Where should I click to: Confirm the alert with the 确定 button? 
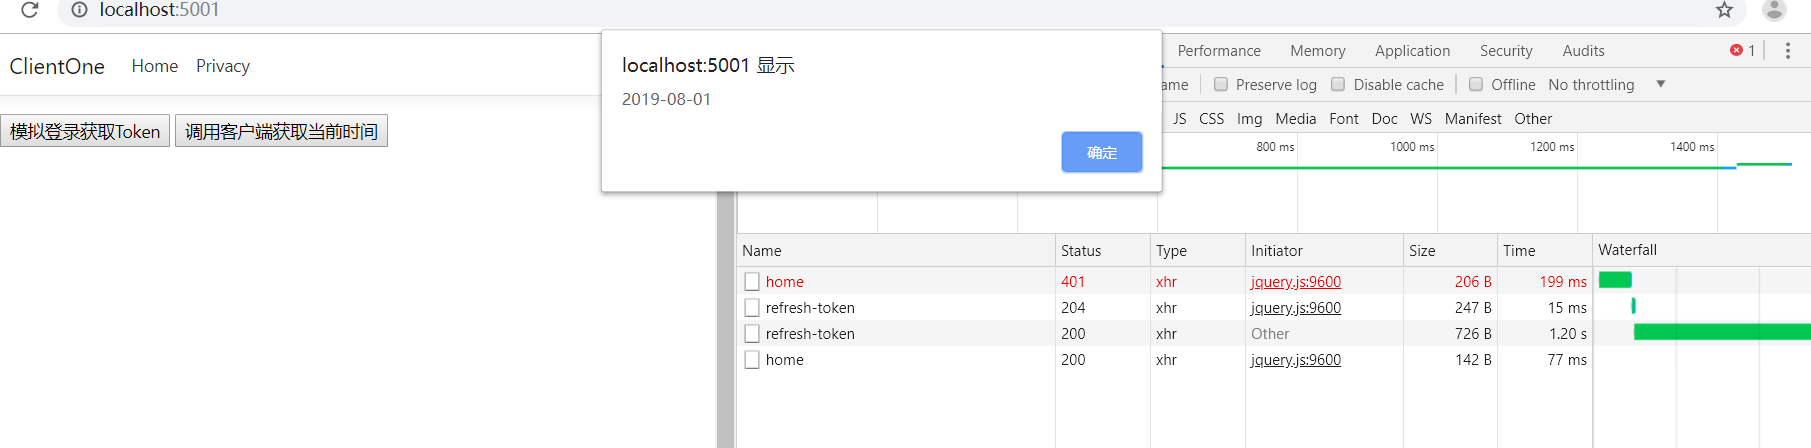coord(1101,152)
